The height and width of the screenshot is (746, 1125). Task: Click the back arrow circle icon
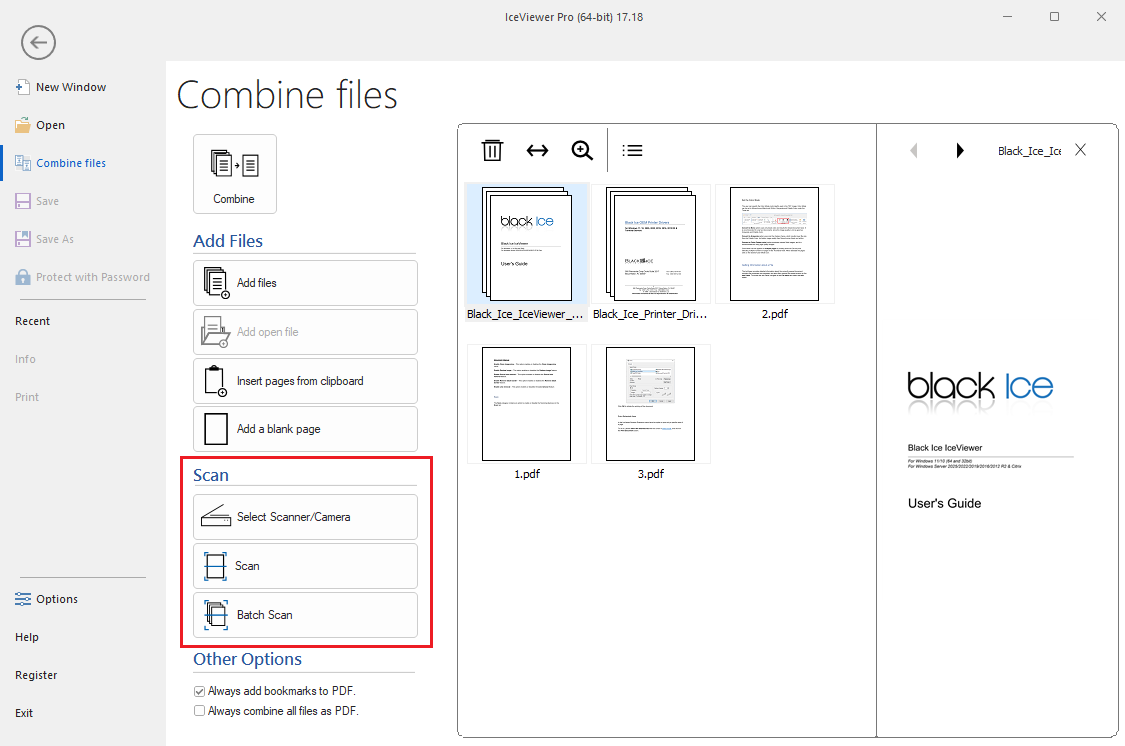coord(38,42)
